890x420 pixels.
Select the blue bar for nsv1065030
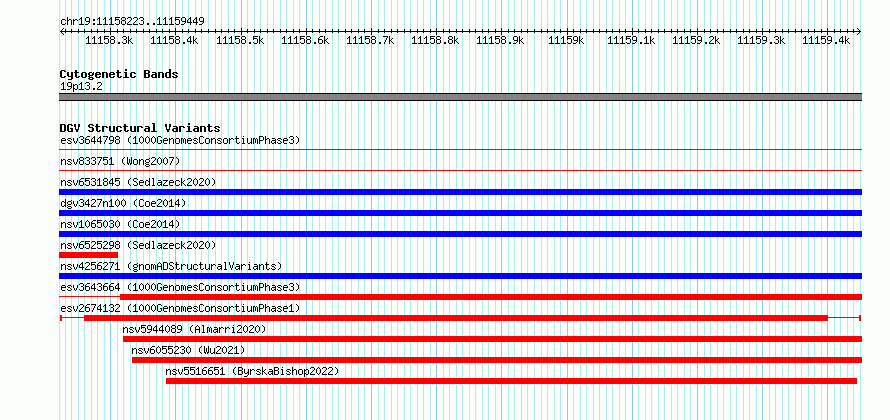tap(460, 234)
